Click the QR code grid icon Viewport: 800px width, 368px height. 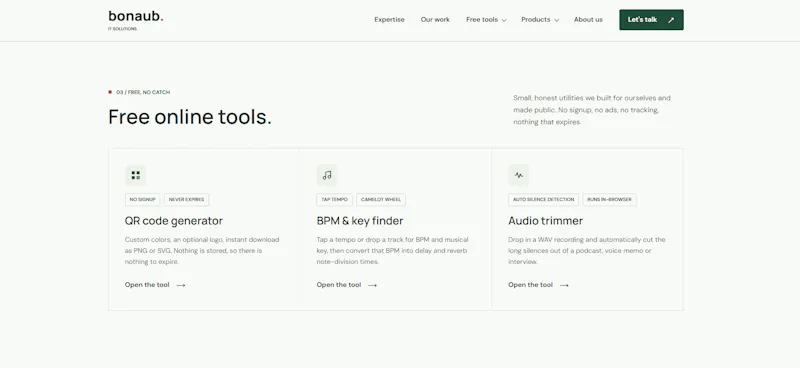pos(135,175)
